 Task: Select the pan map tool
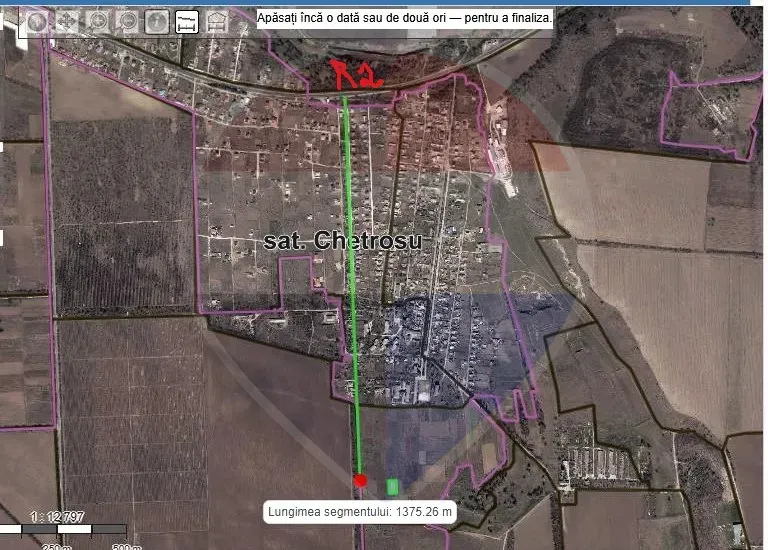click(x=67, y=22)
